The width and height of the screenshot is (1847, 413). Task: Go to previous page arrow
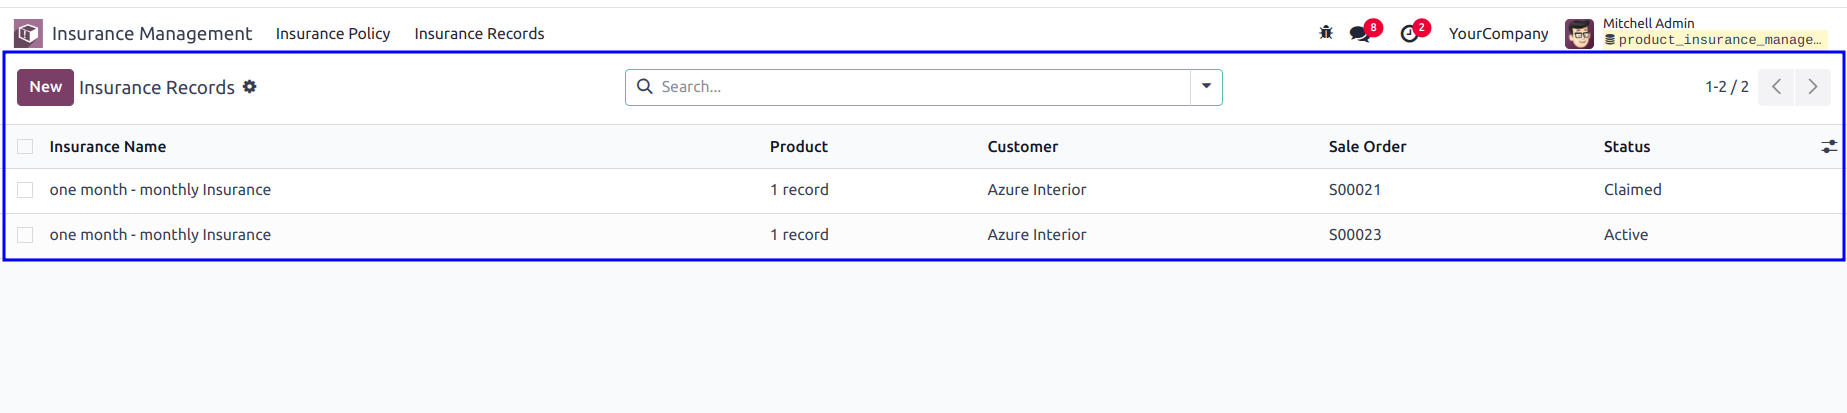pos(1776,87)
